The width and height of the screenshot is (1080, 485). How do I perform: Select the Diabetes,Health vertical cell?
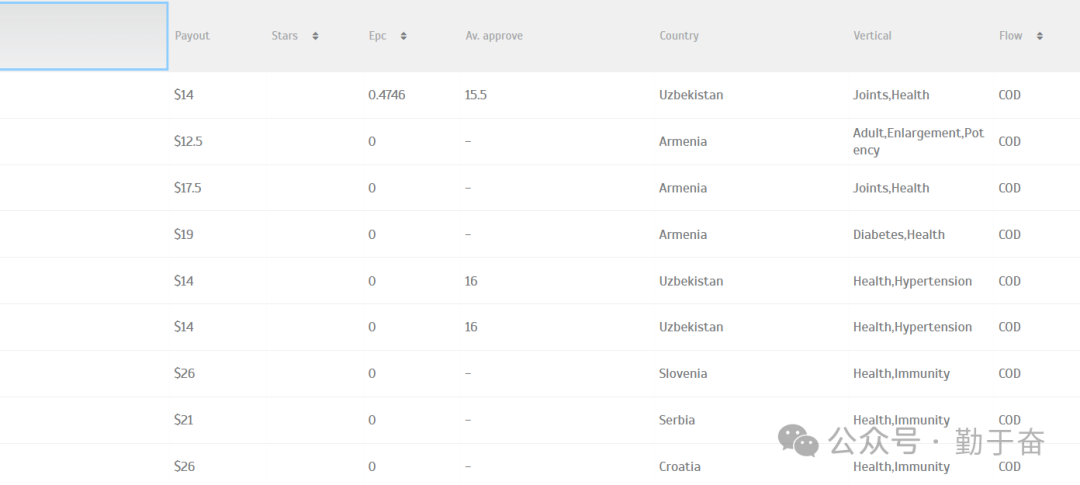click(x=899, y=235)
